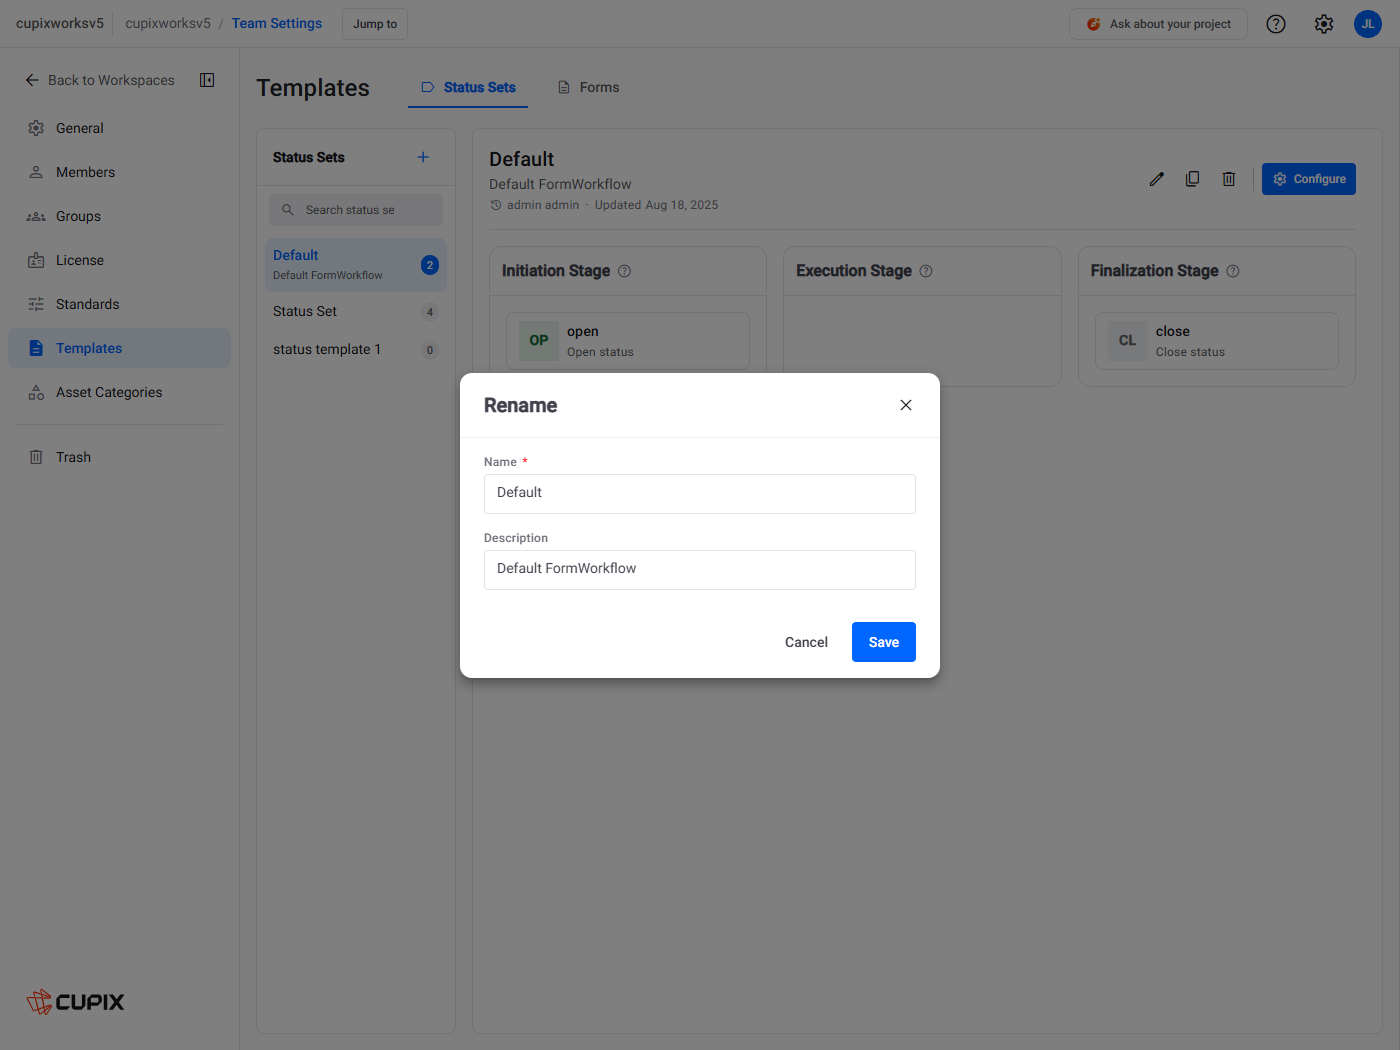This screenshot has width=1400, height=1050.
Task: Select Templates in the sidebar
Action: pyautogui.click(x=120, y=348)
